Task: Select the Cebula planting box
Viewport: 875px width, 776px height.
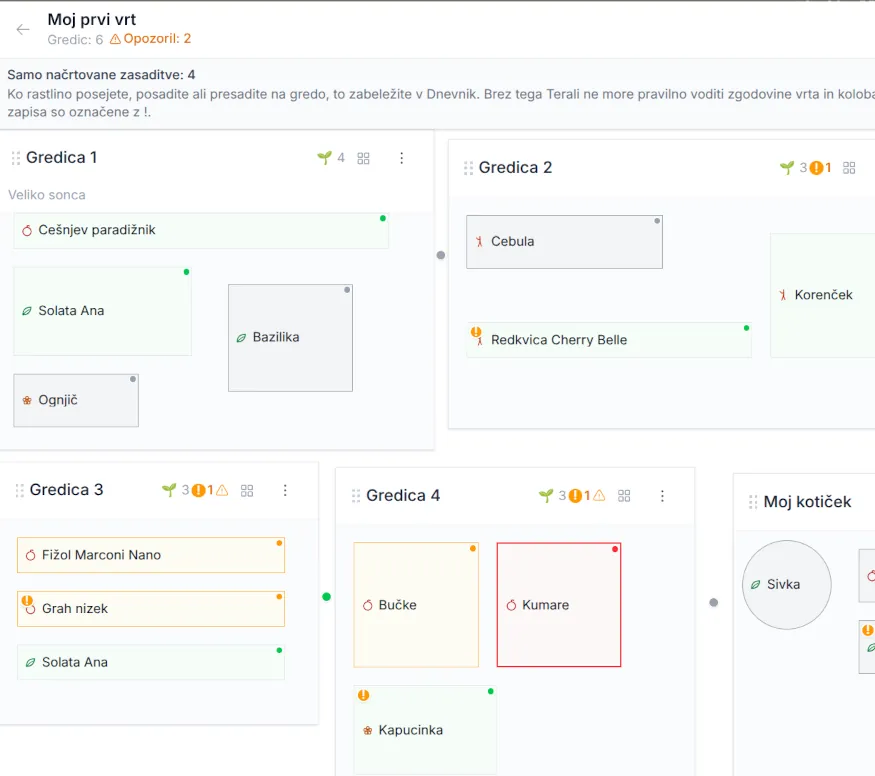Action: (x=564, y=242)
